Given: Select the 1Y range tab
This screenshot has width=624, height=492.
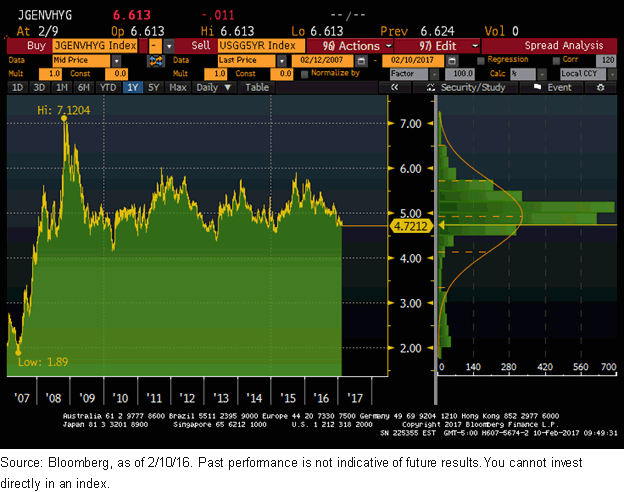Looking at the screenshot, I should click(133, 88).
